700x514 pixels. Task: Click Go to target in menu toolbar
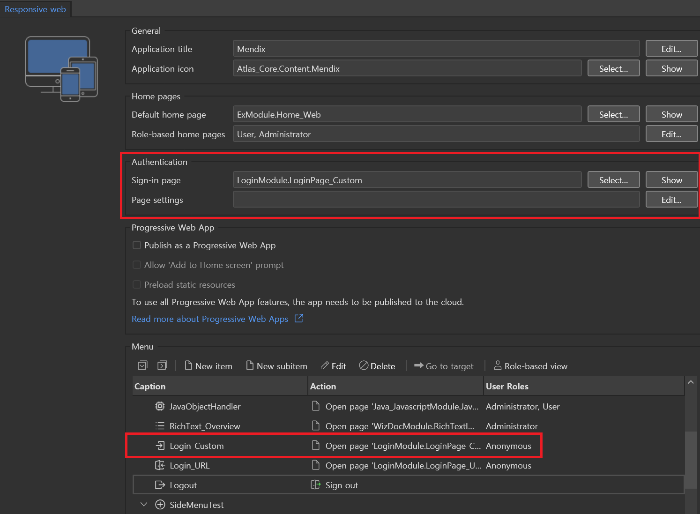coord(443,366)
